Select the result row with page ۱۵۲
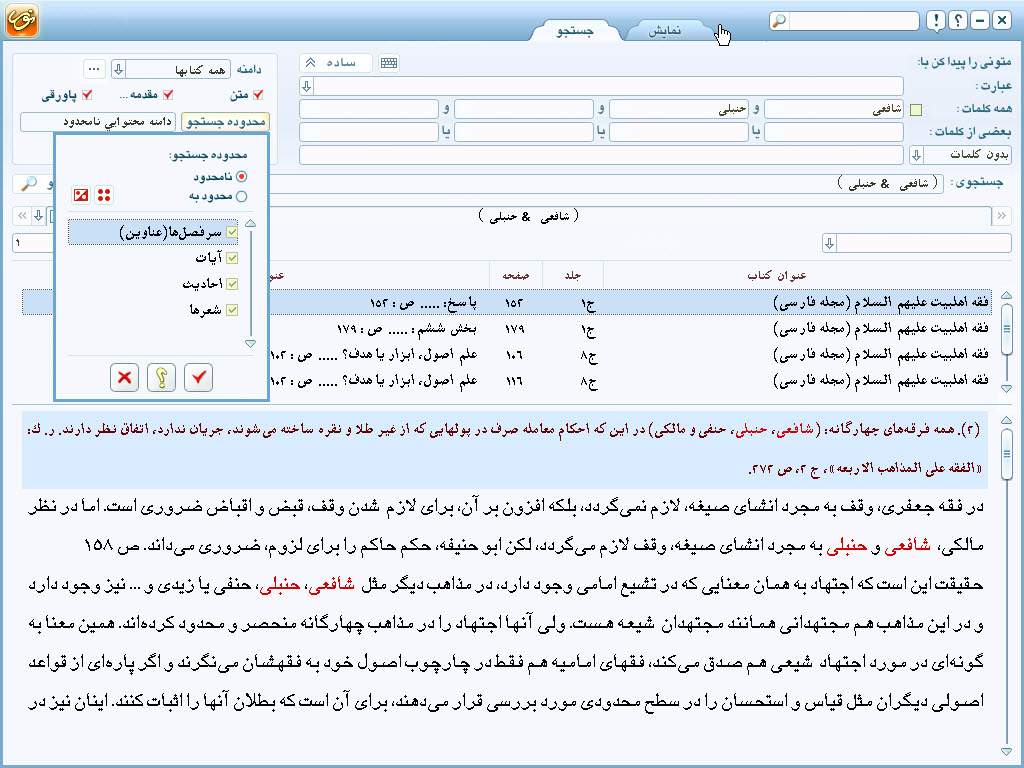 click(x=507, y=302)
